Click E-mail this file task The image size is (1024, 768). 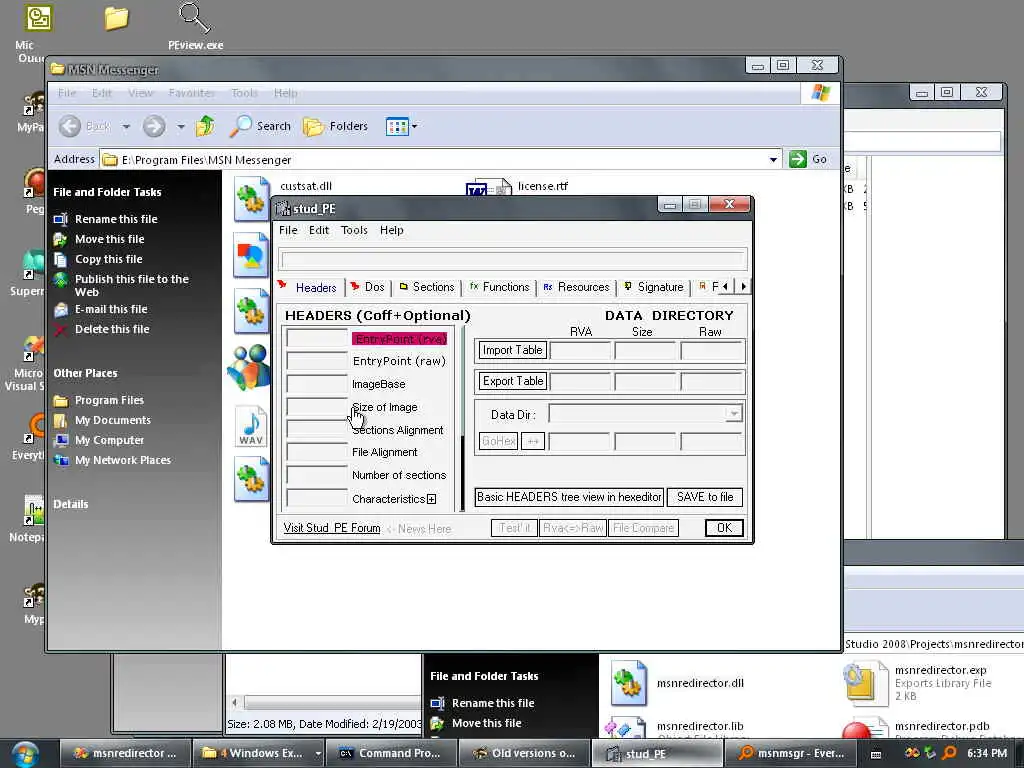110,309
